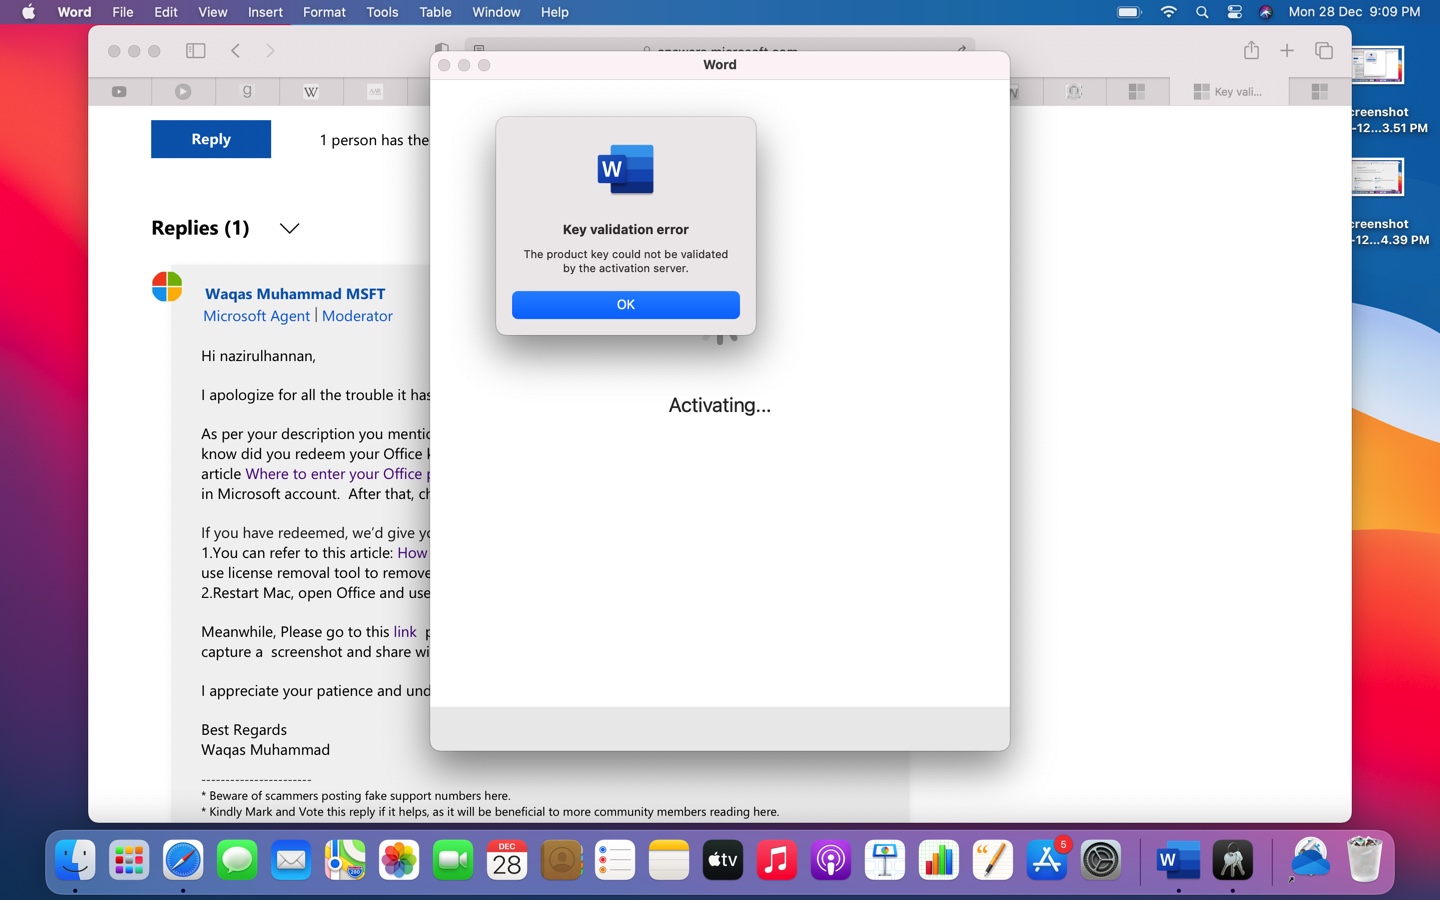Open the Format menu
This screenshot has width=1440, height=900.
324,12
